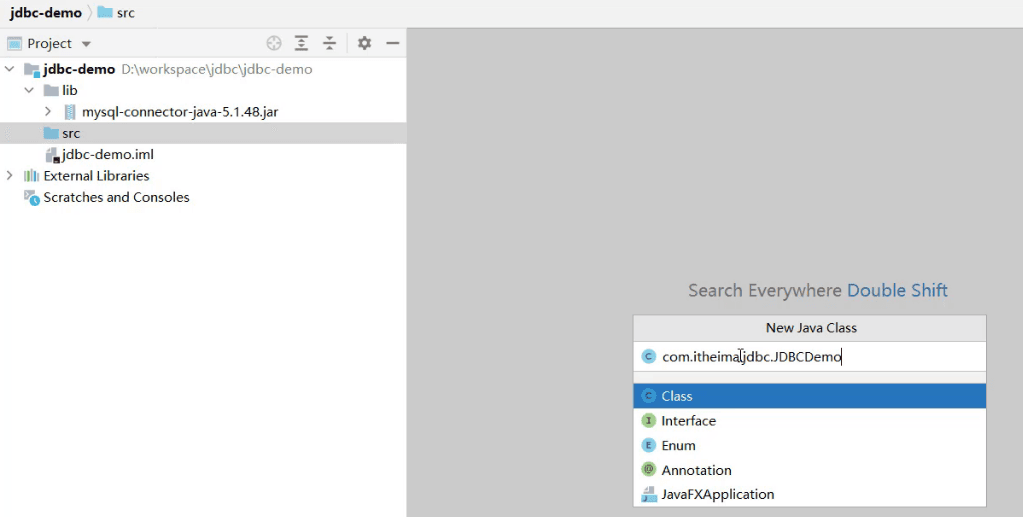The height and width of the screenshot is (517, 1023).
Task: Open Scratches and Consoles
Action: [116, 198]
